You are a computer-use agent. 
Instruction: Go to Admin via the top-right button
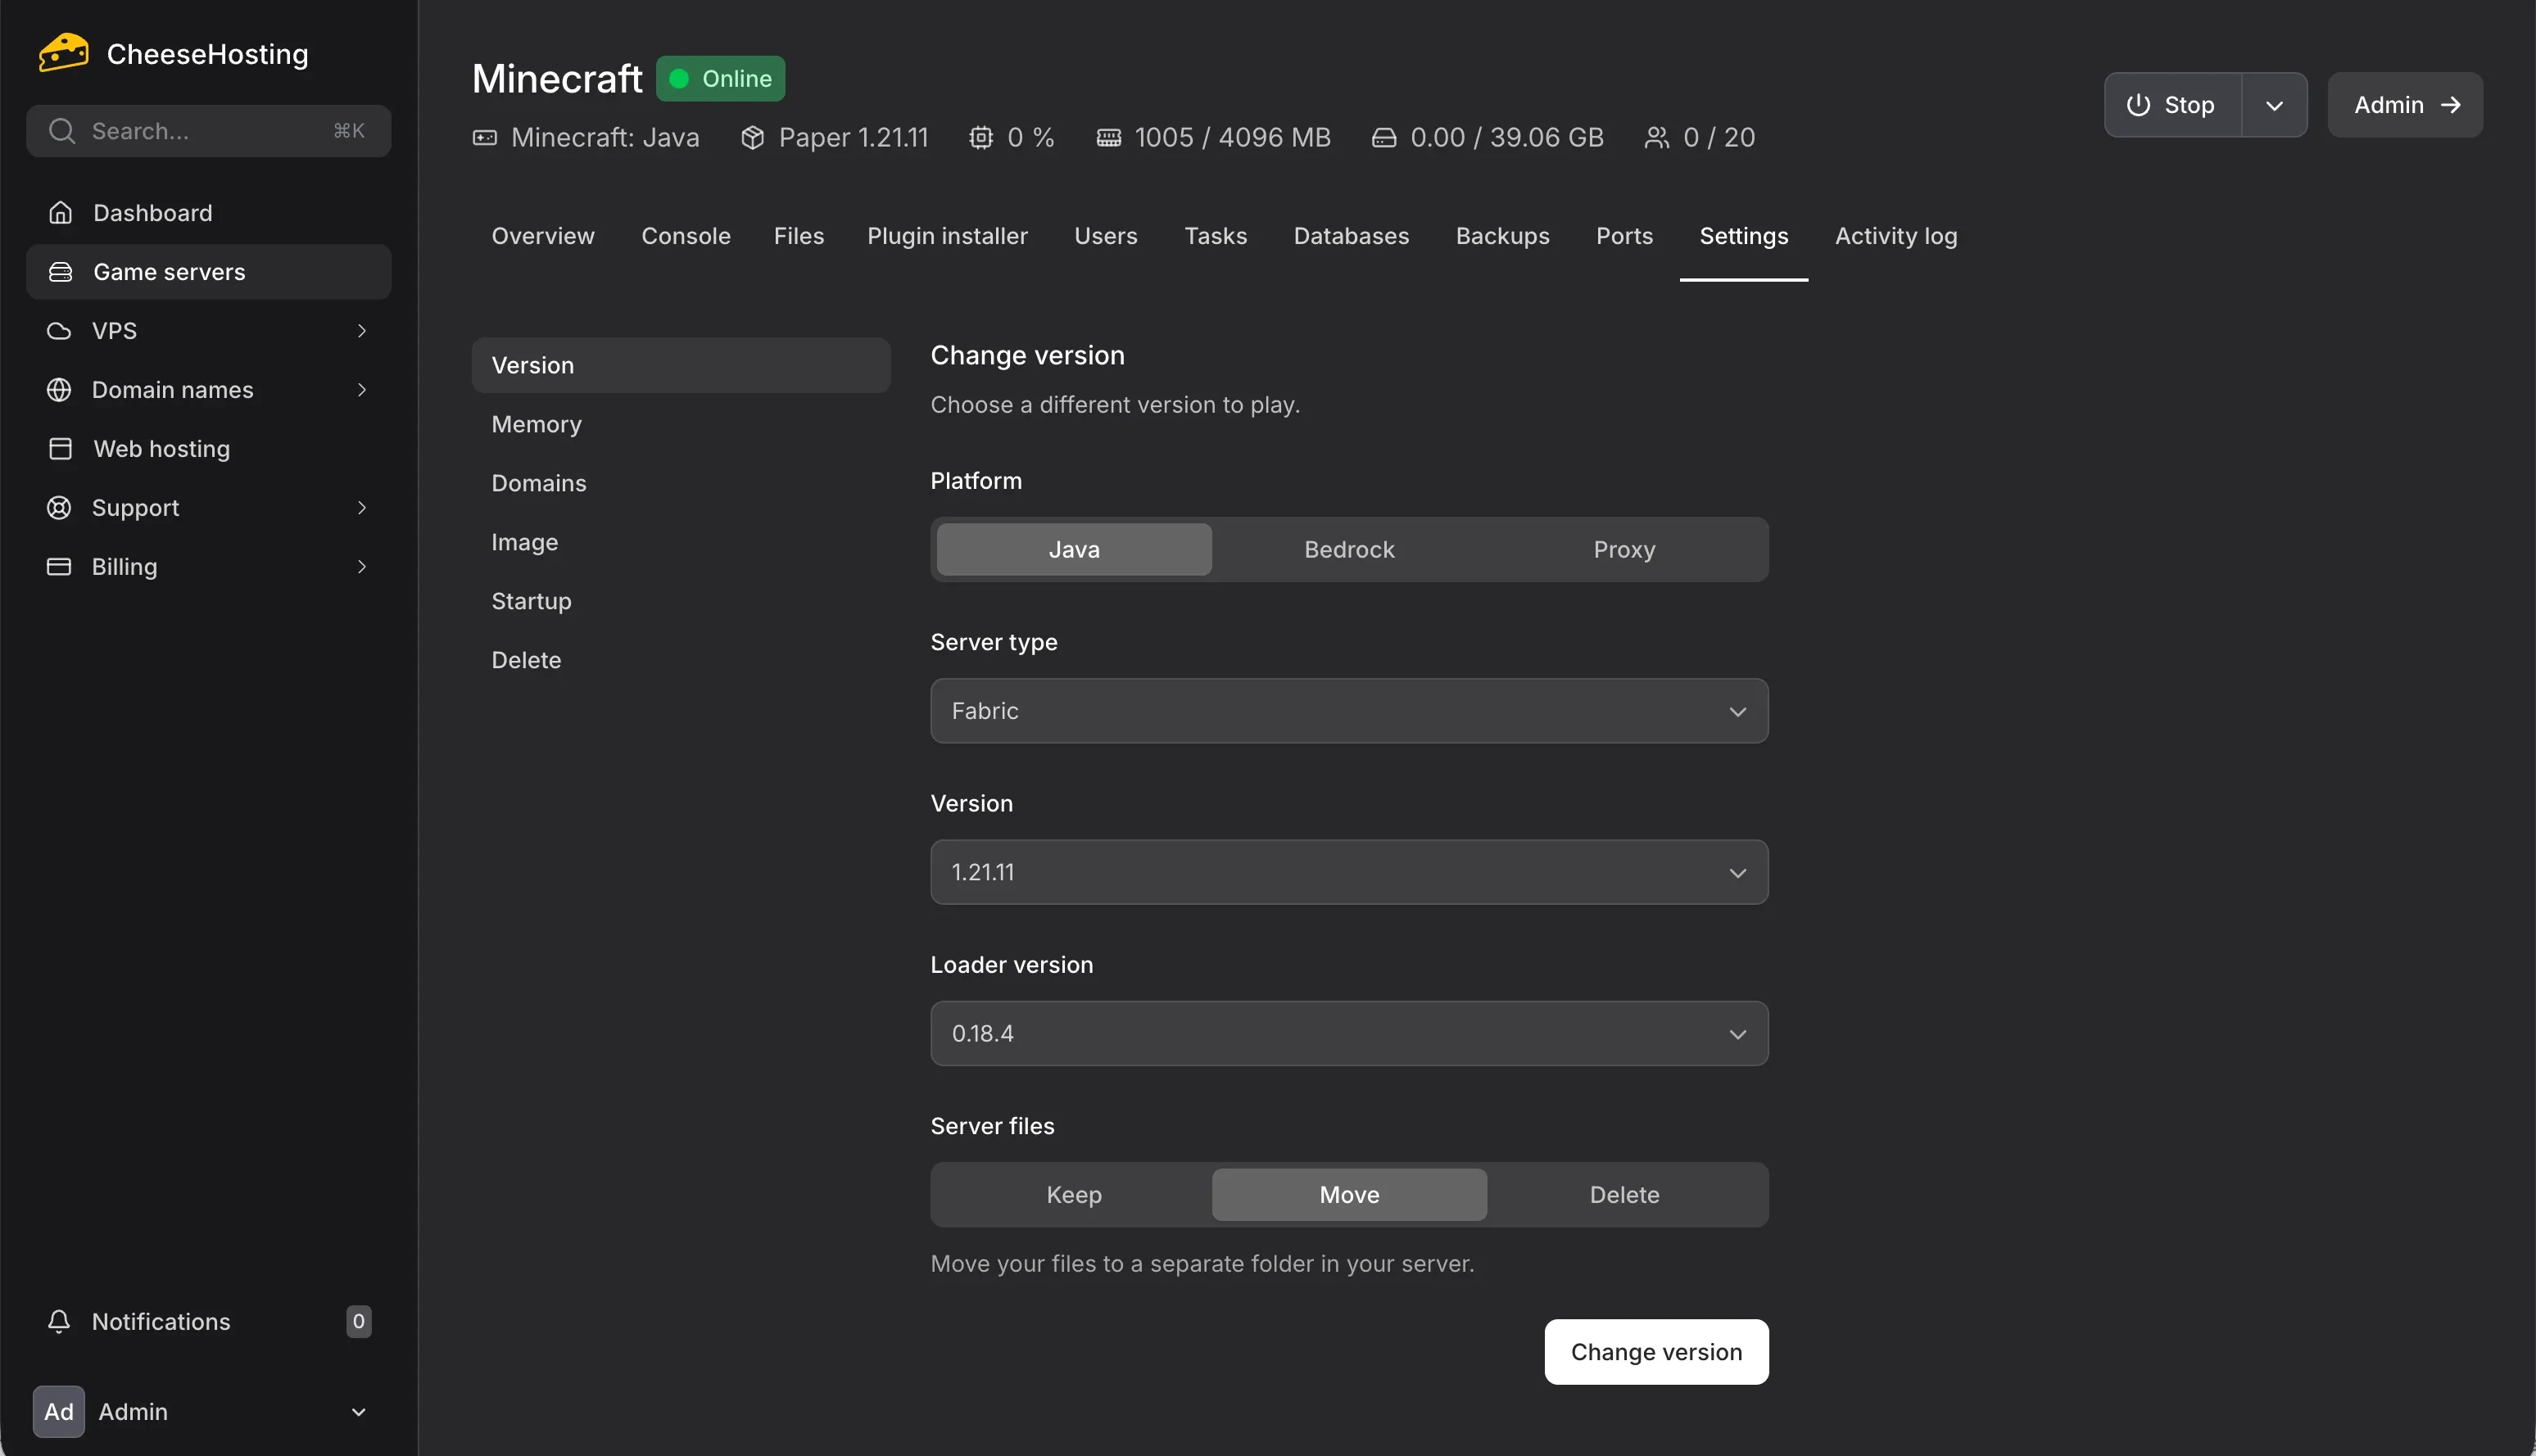(x=2404, y=104)
